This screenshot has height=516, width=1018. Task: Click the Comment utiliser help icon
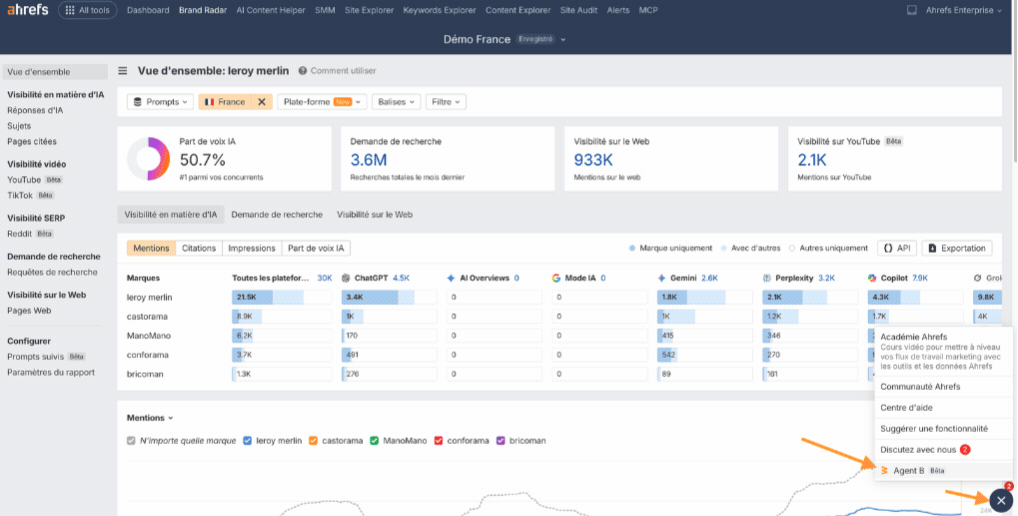(303, 71)
